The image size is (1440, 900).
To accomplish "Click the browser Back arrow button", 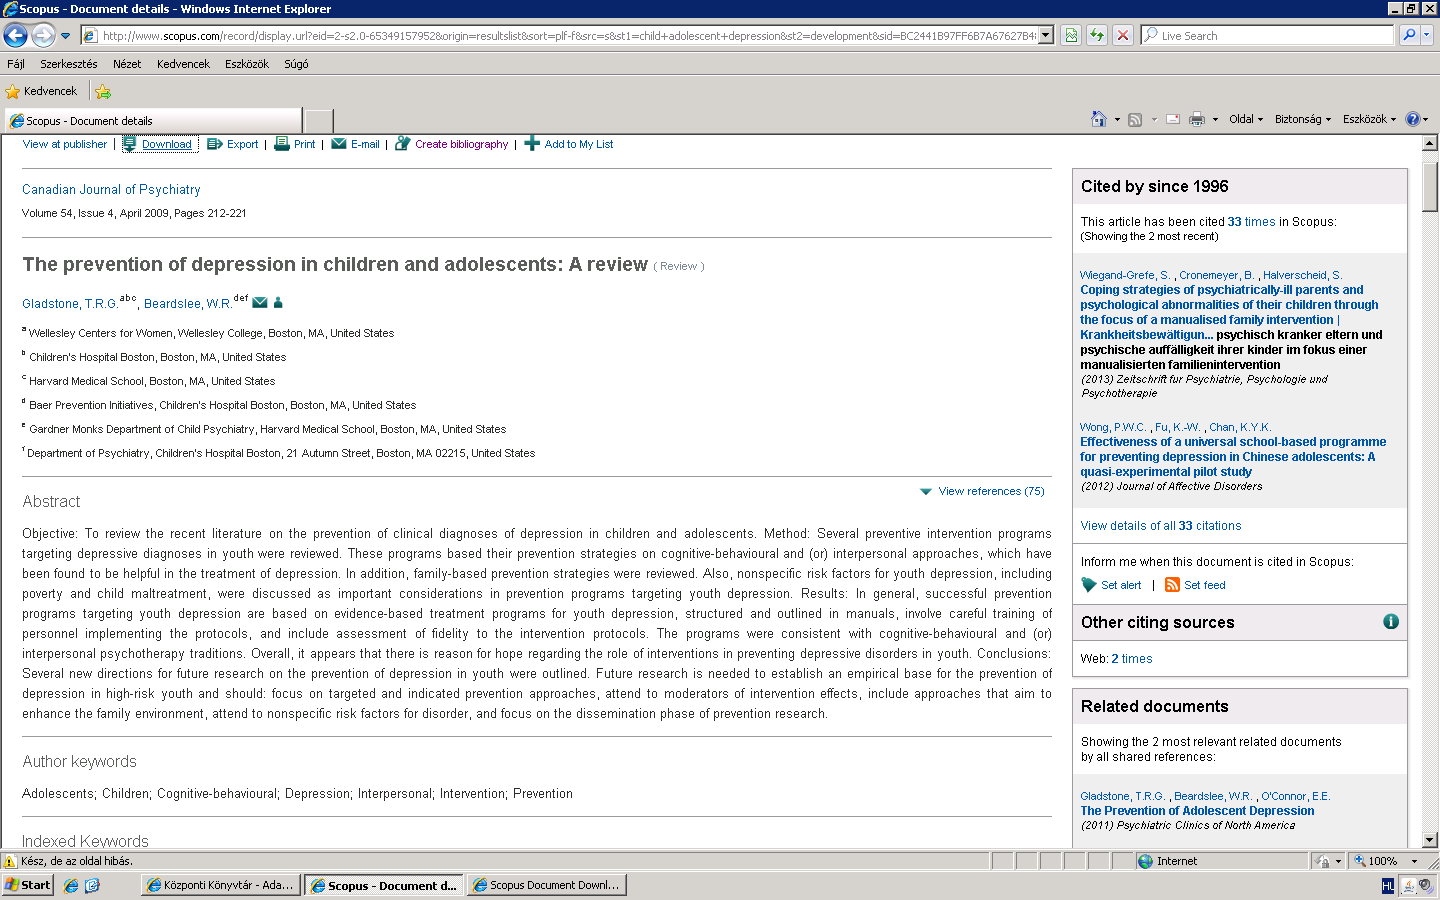I will click(15, 36).
